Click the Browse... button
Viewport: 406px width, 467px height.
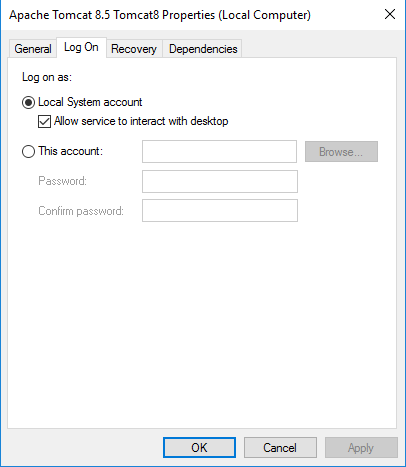[341, 152]
